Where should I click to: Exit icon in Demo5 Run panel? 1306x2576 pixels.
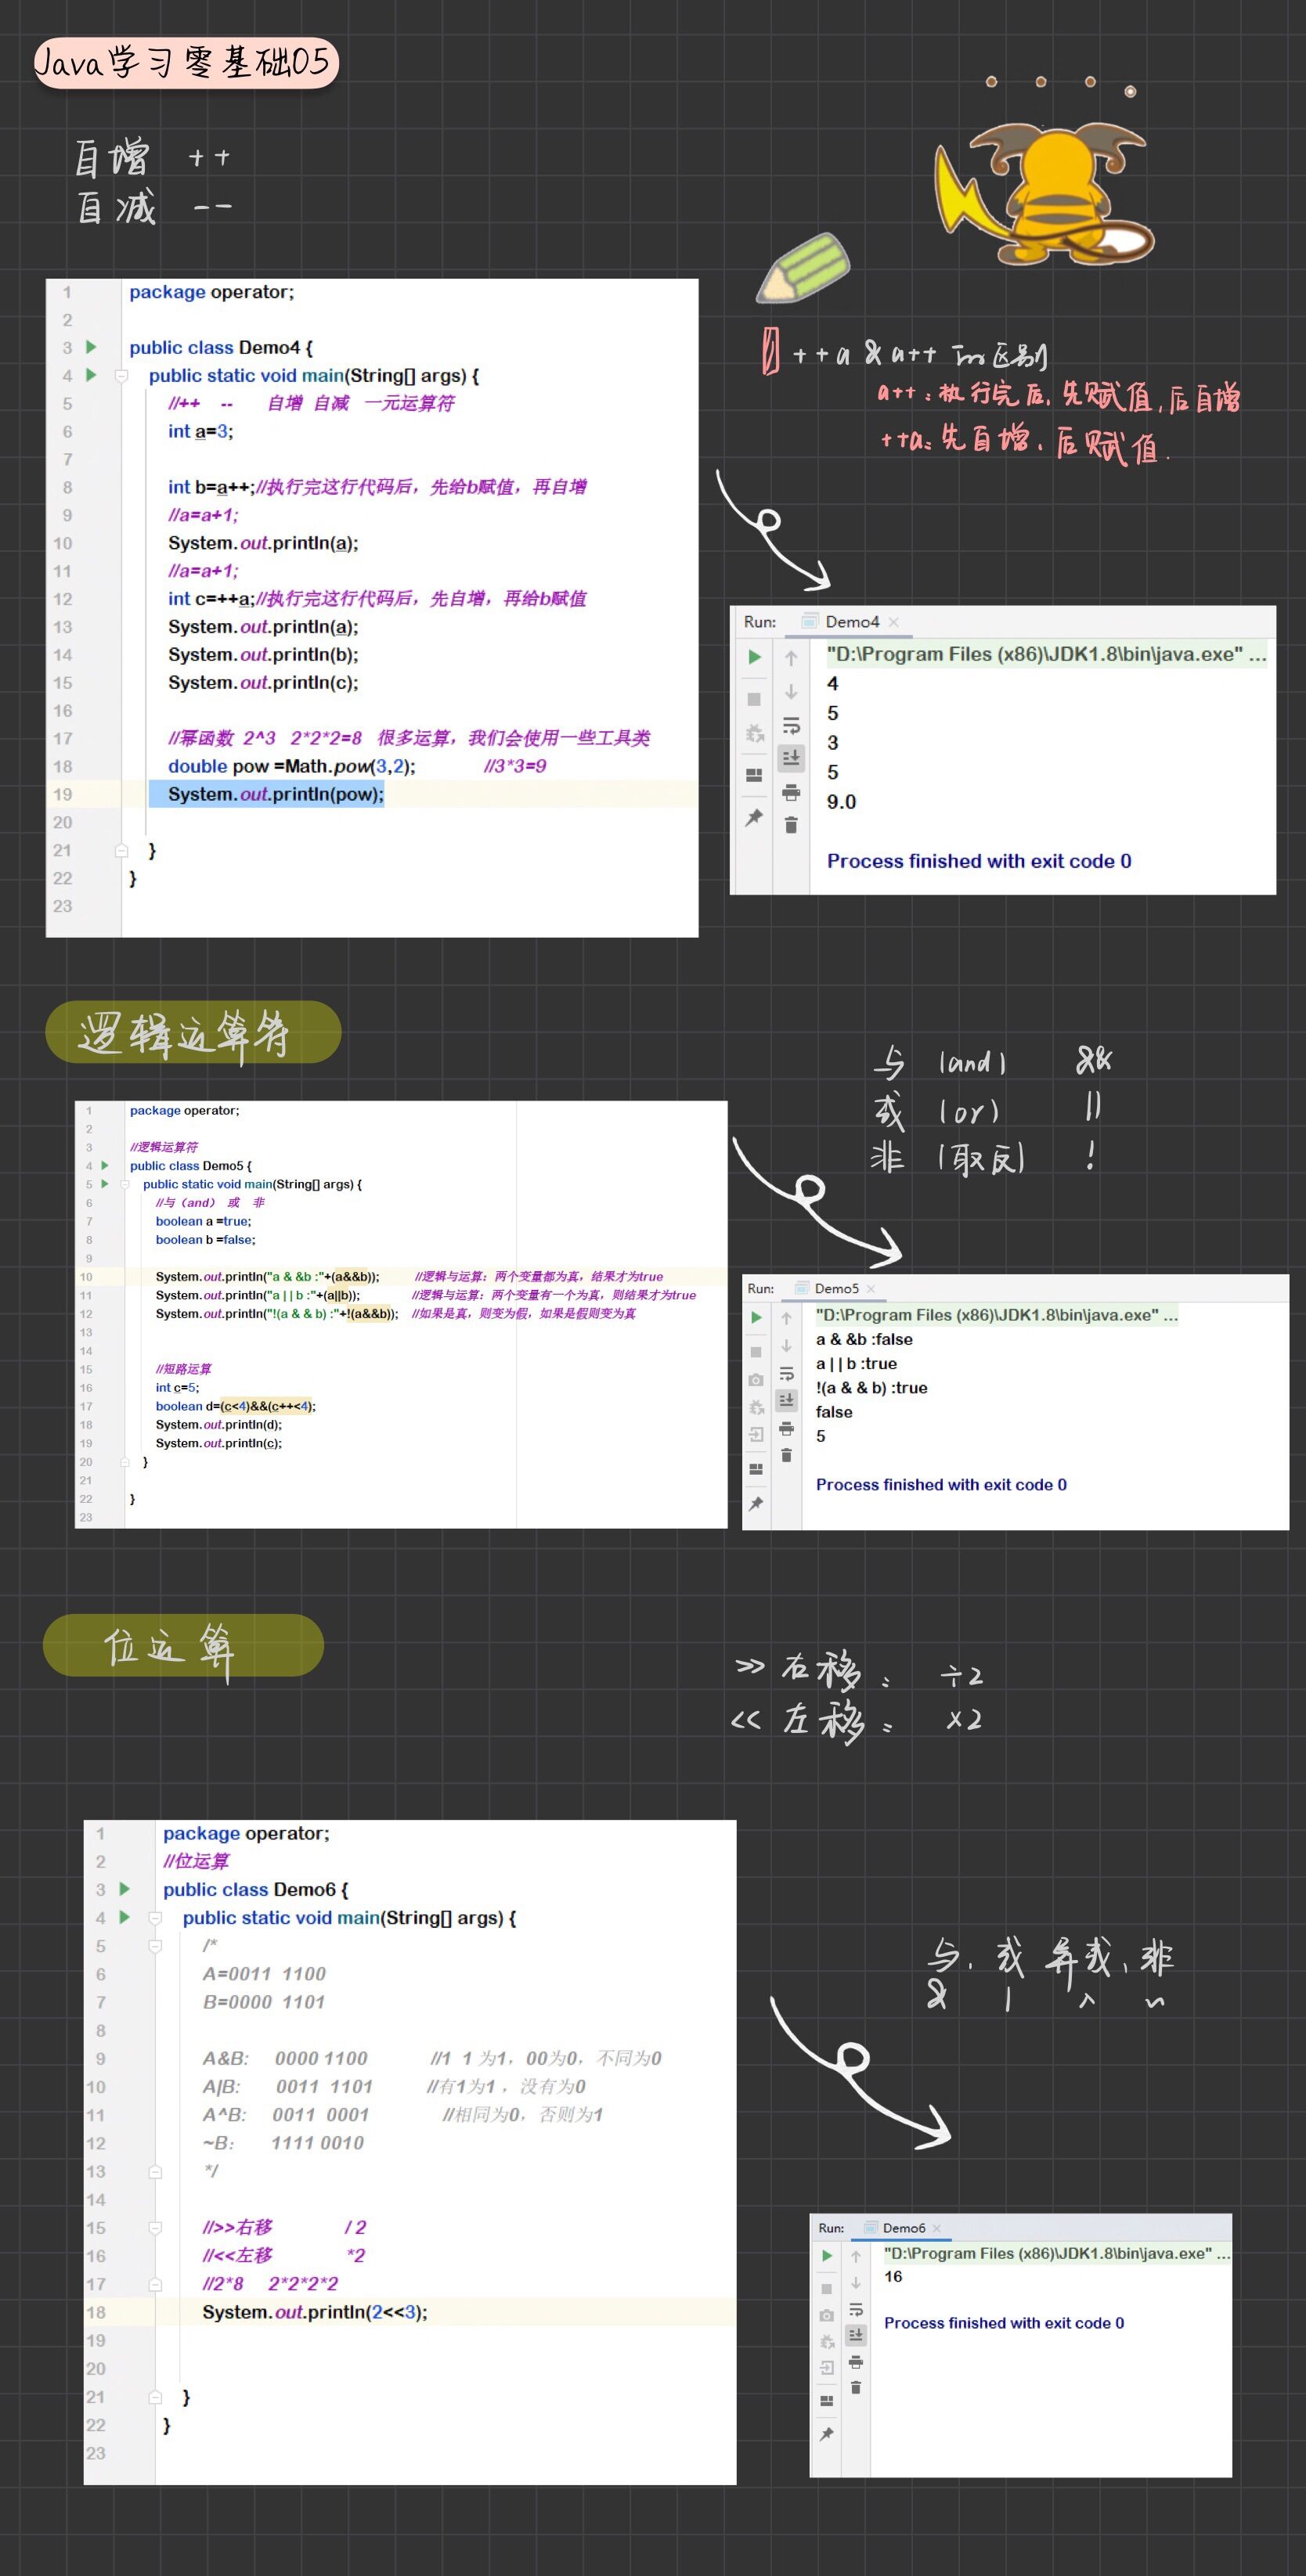756,1434
